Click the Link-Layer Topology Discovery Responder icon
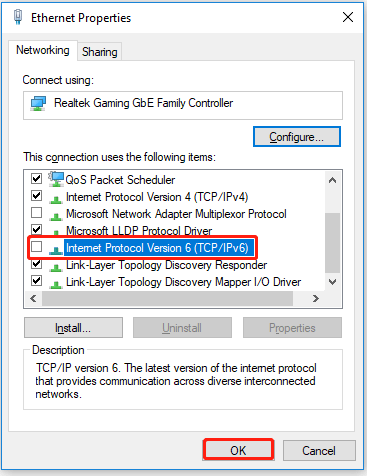The height and width of the screenshot is (476, 367). coord(56,267)
